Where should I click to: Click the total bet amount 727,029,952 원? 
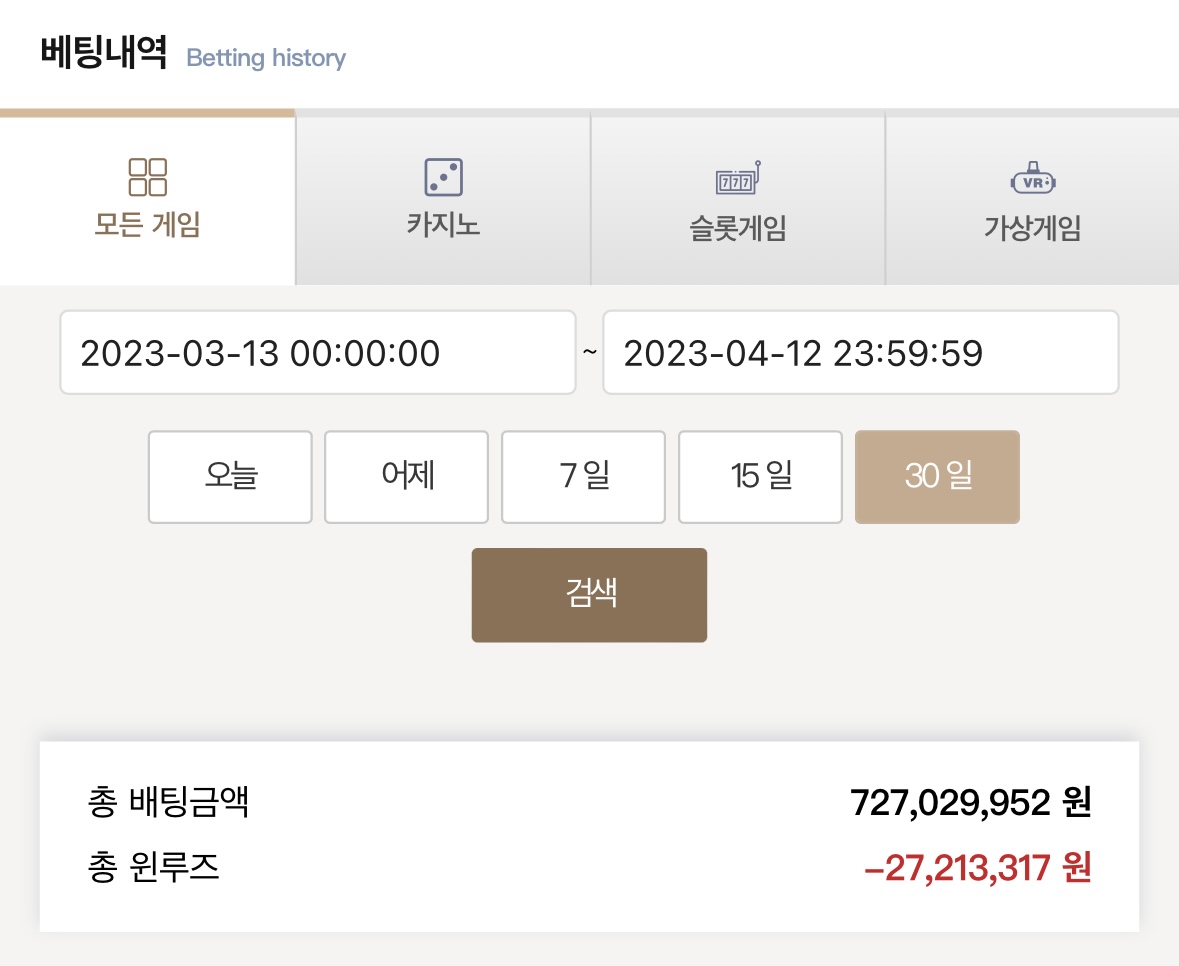coord(971,802)
